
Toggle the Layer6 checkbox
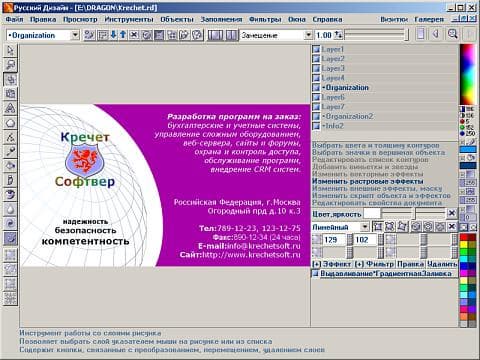pyautogui.click(x=316, y=97)
